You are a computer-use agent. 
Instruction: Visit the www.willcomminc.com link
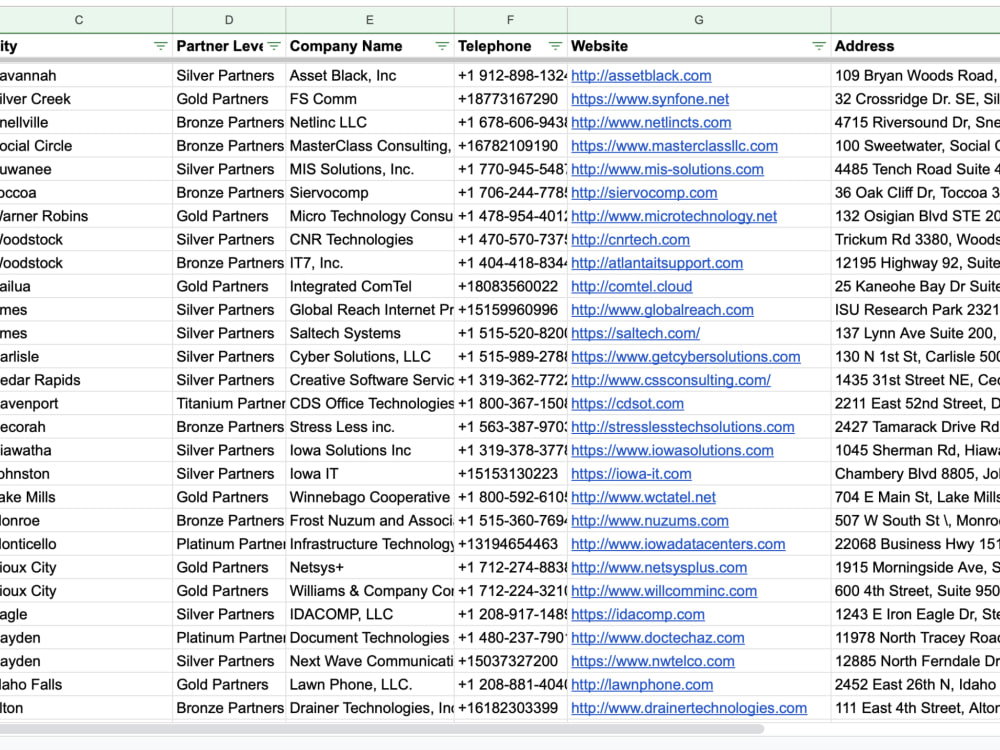point(664,591)
